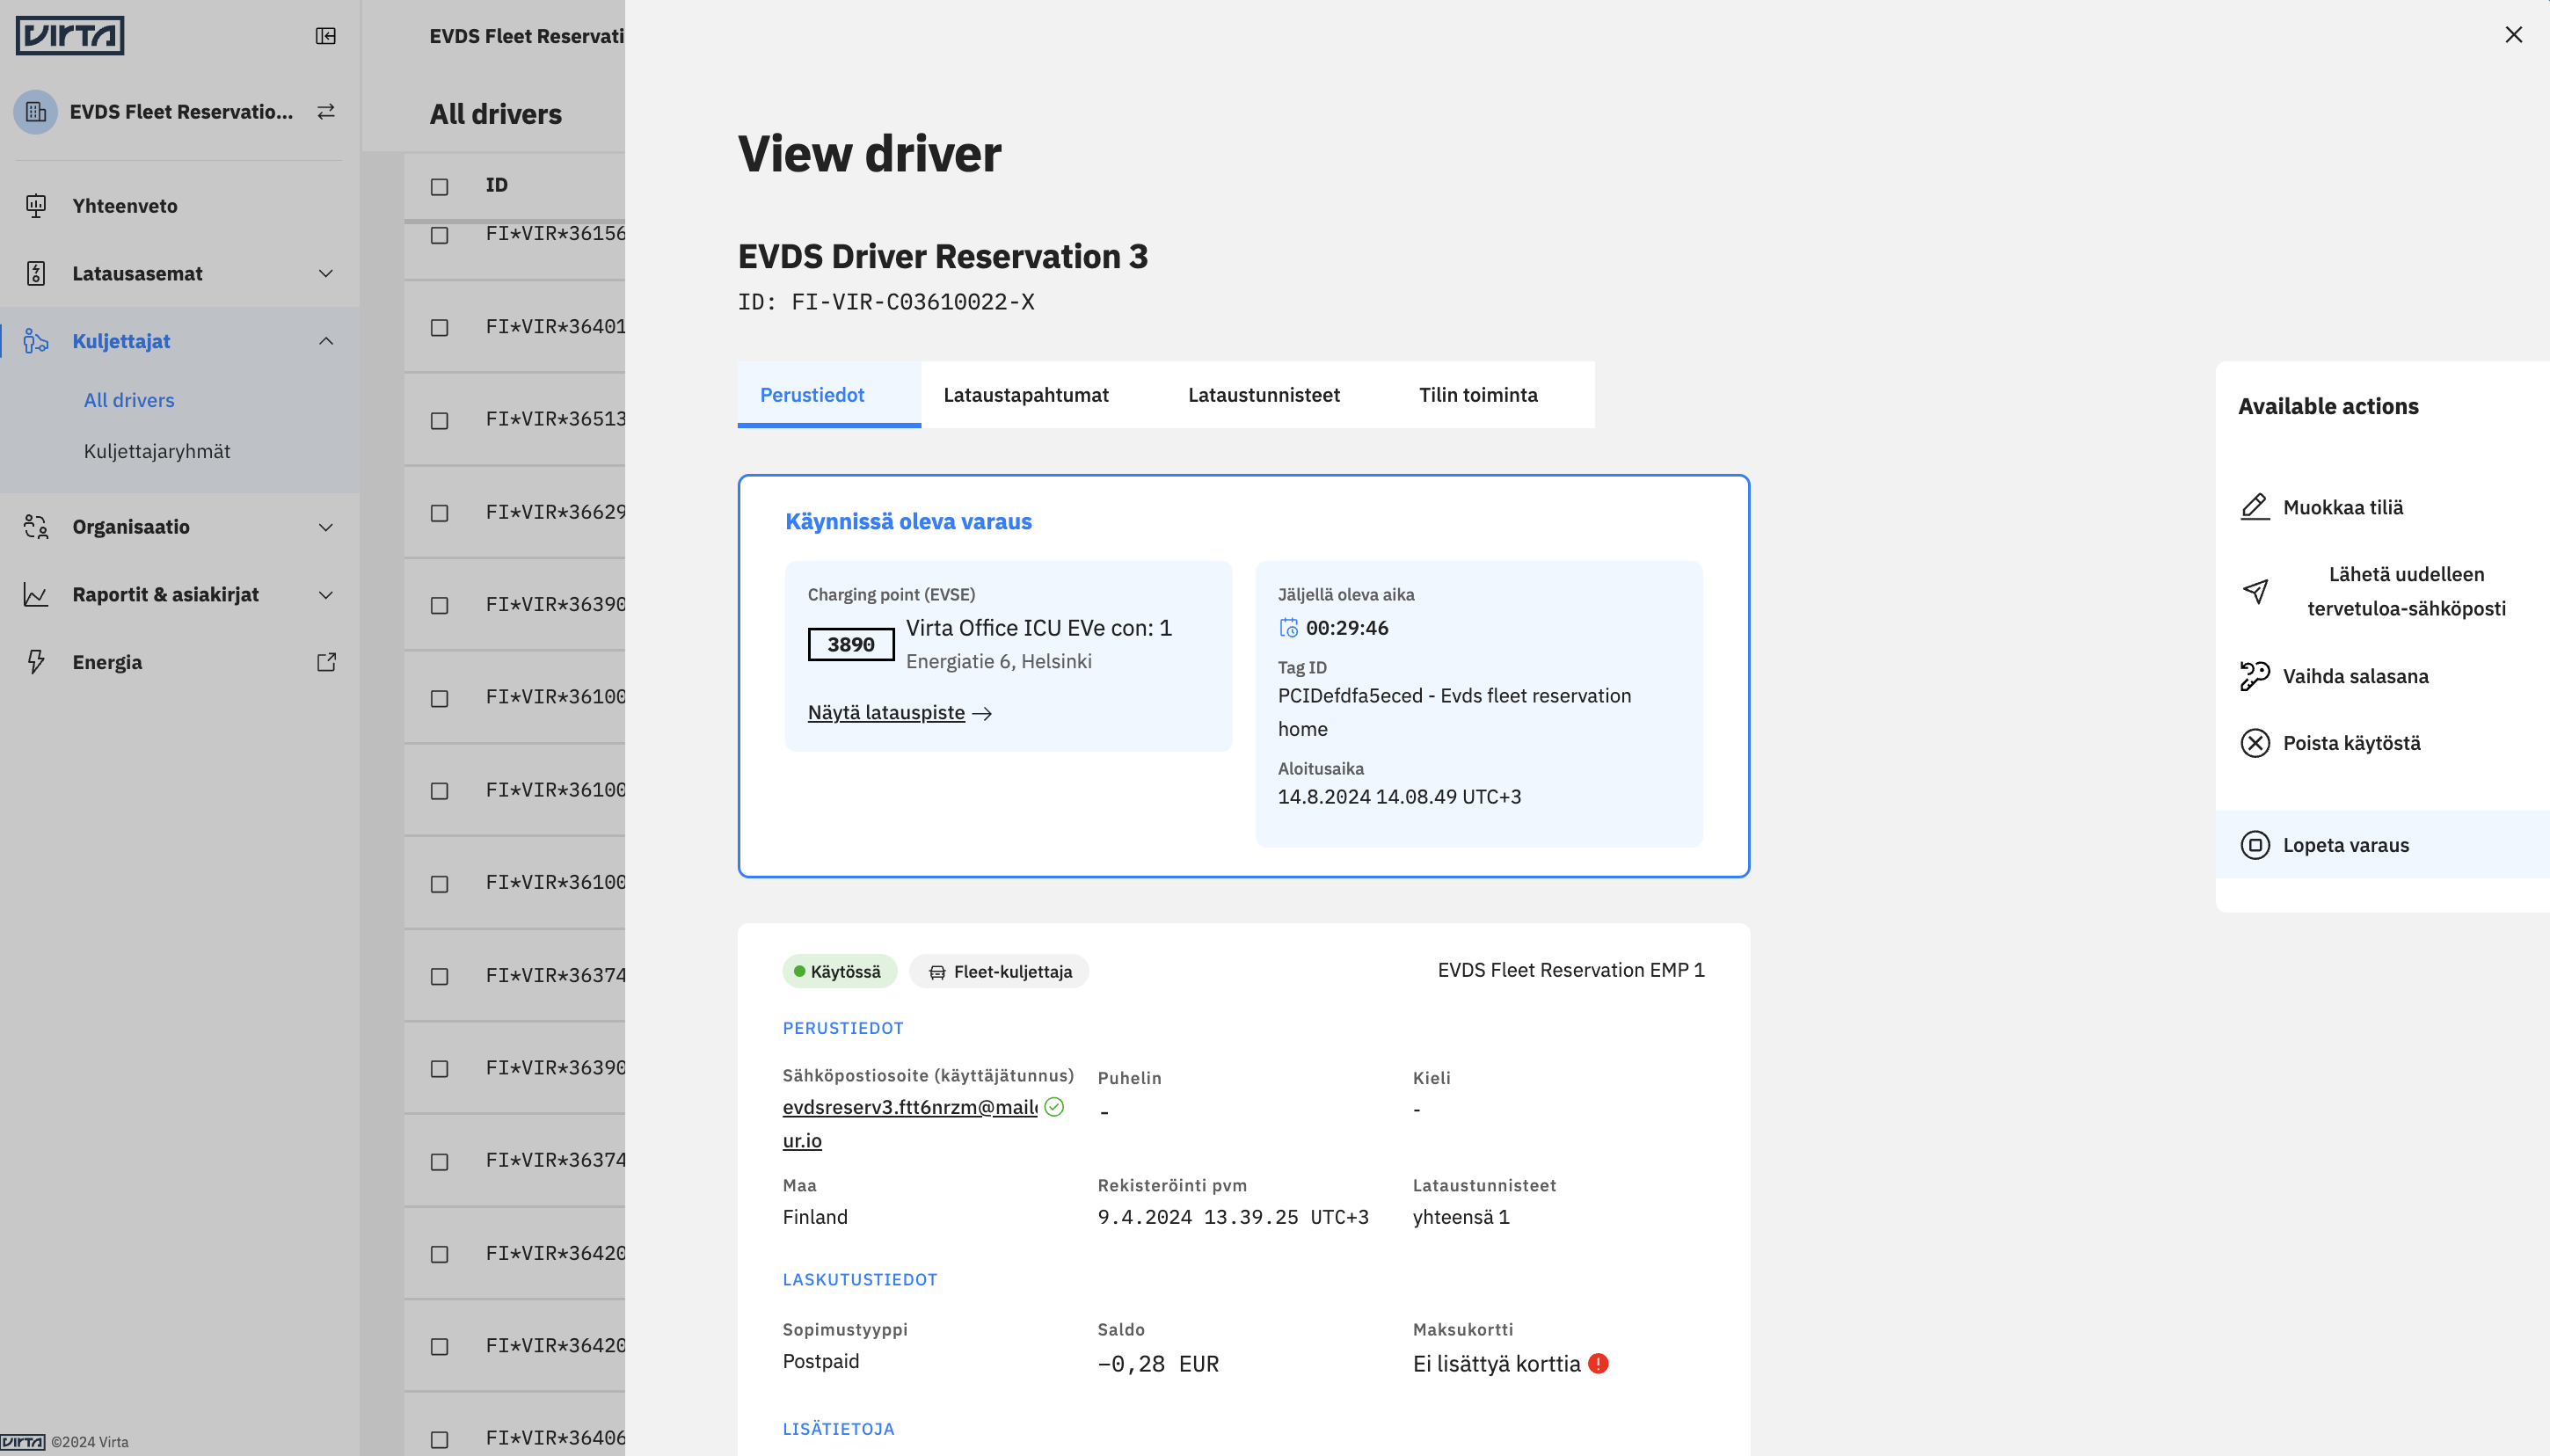Viewport: 2550px width, 1456px height.
Task: Check the row FI*VIR*36513 checkbox
Action: coord(439,421)
